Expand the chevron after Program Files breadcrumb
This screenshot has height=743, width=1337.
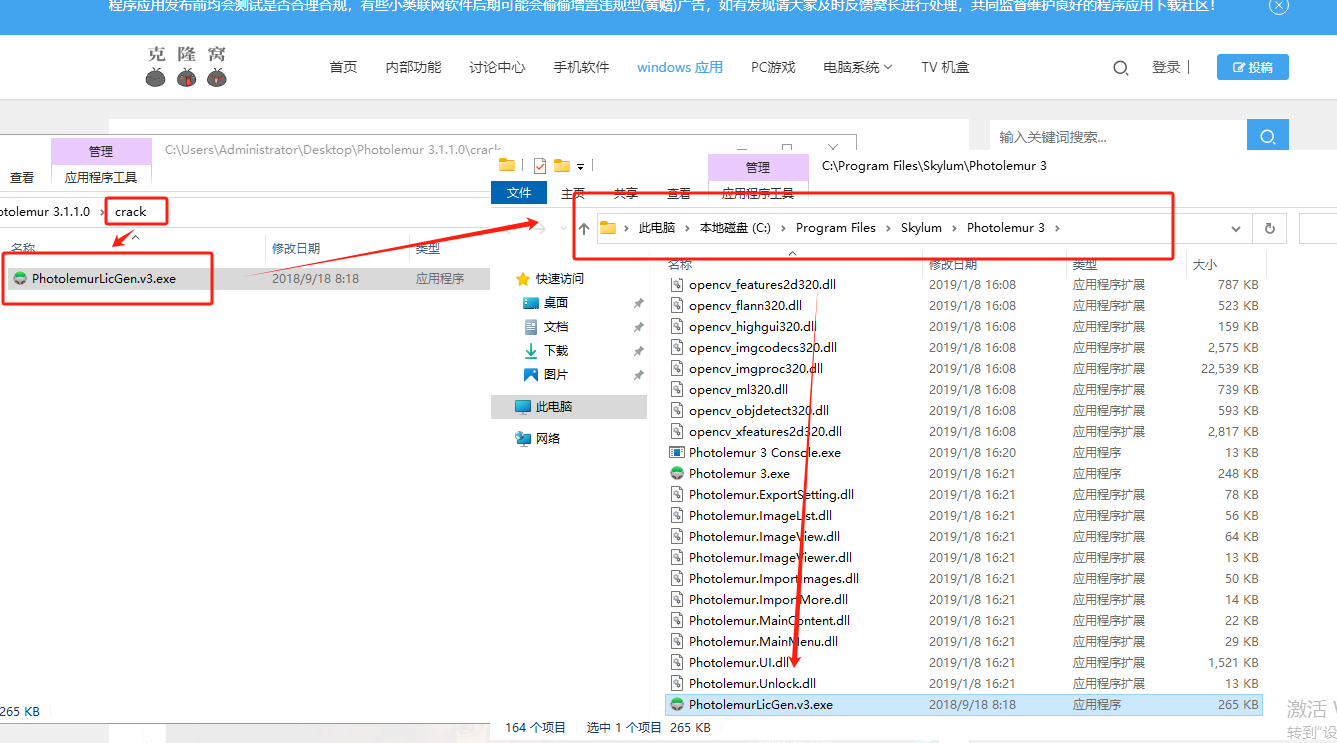click(x=886, y=228)
